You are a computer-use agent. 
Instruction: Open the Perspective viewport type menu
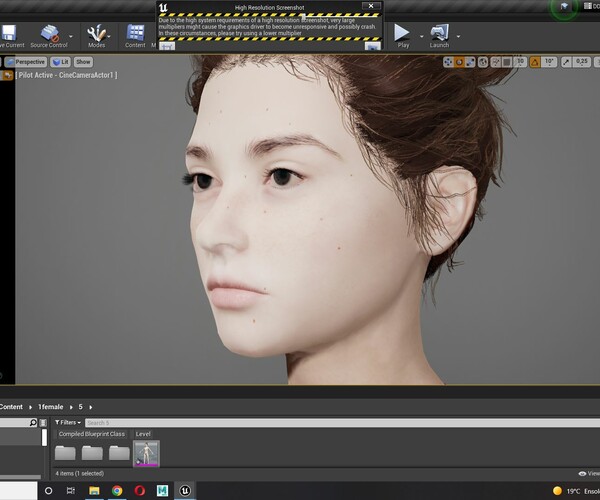(26, 62)
